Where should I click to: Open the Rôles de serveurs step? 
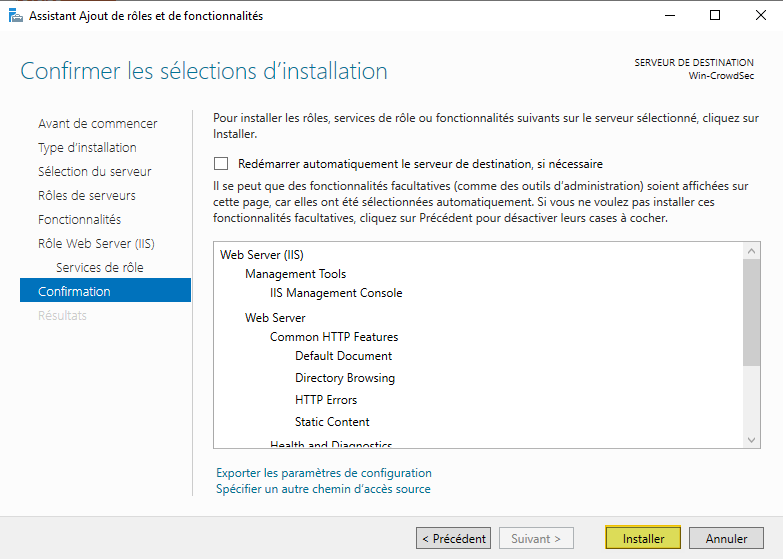point(86,195)
